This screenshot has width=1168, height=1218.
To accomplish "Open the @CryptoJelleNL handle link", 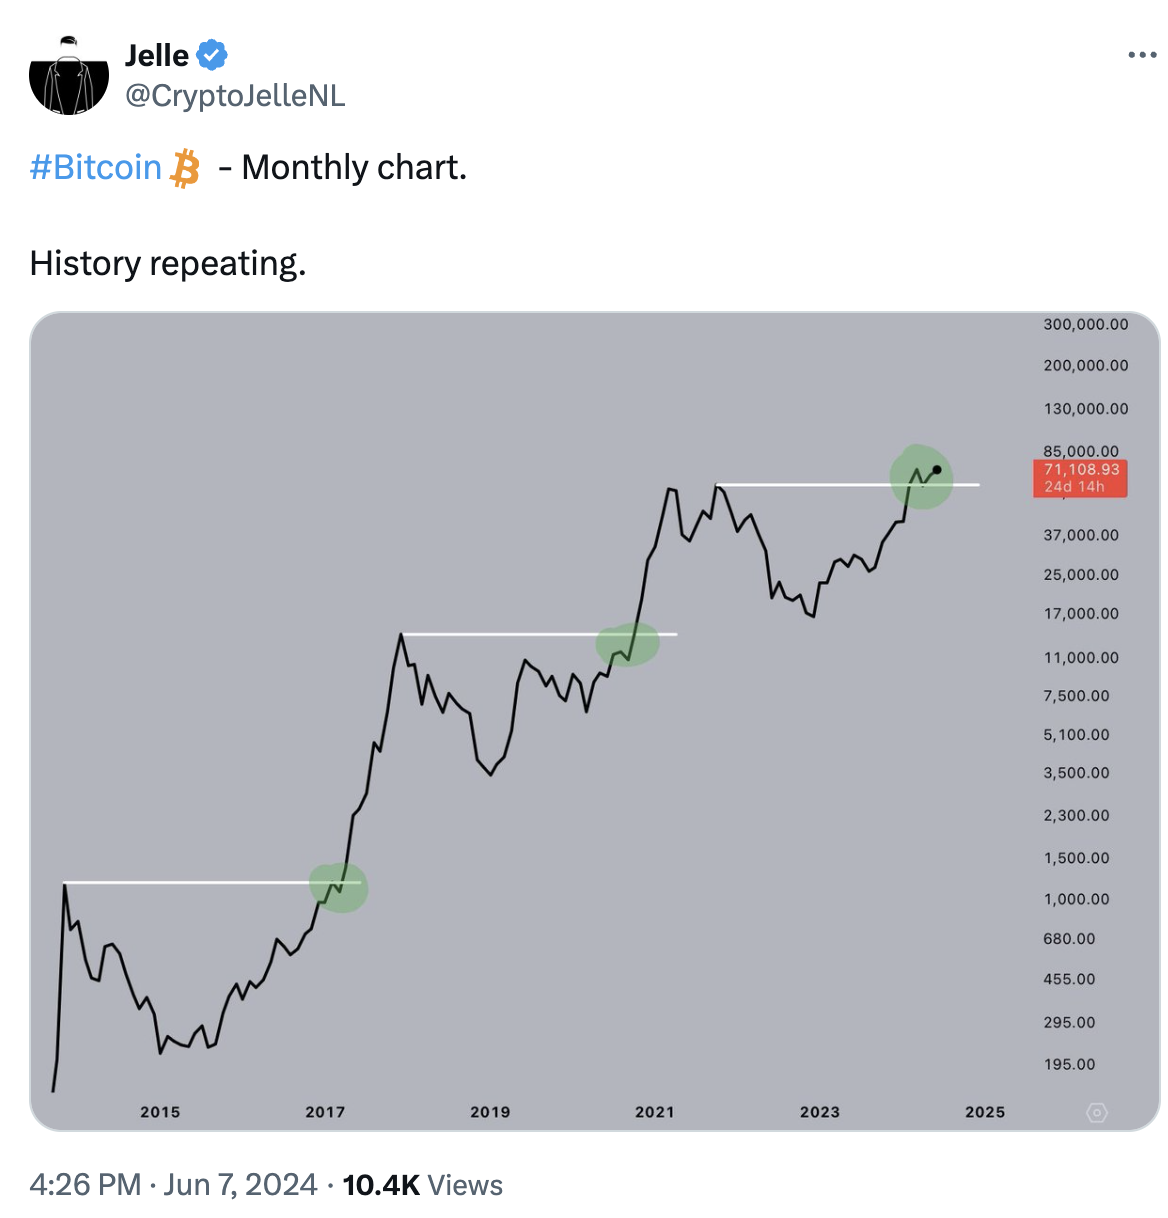I will click(x=235, y=95).
